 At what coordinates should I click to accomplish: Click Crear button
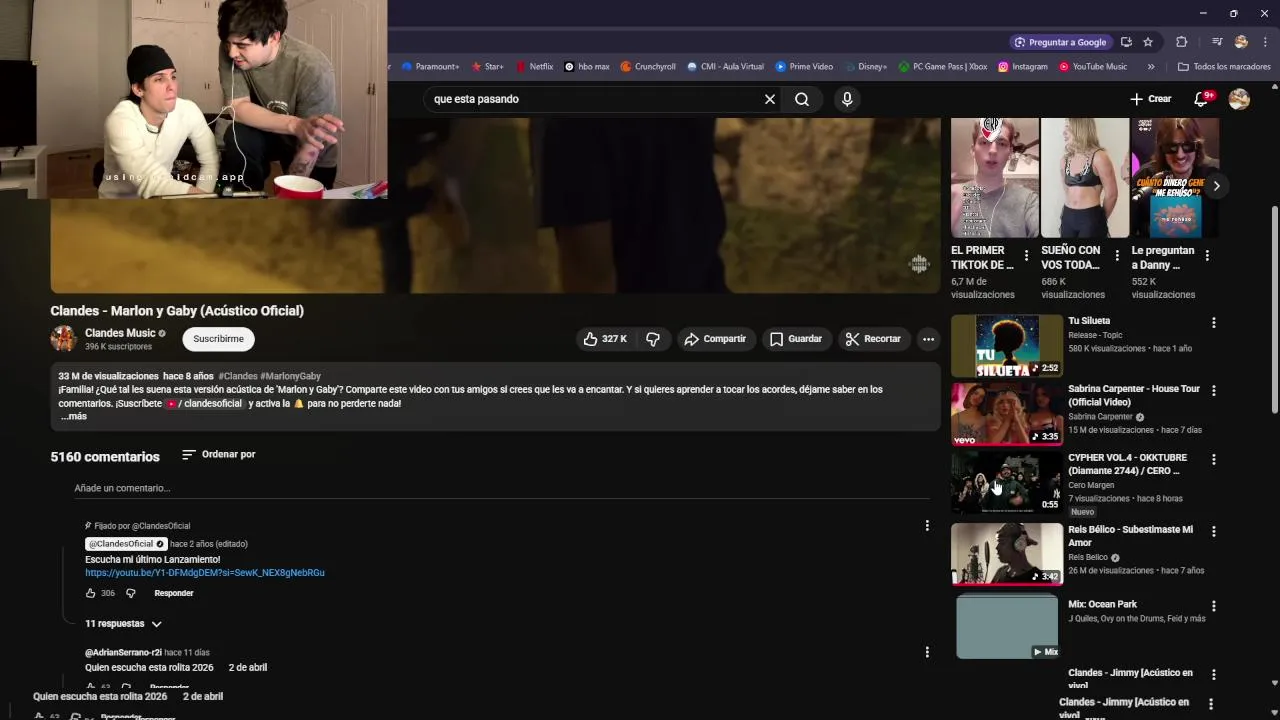pos(1150,99)
